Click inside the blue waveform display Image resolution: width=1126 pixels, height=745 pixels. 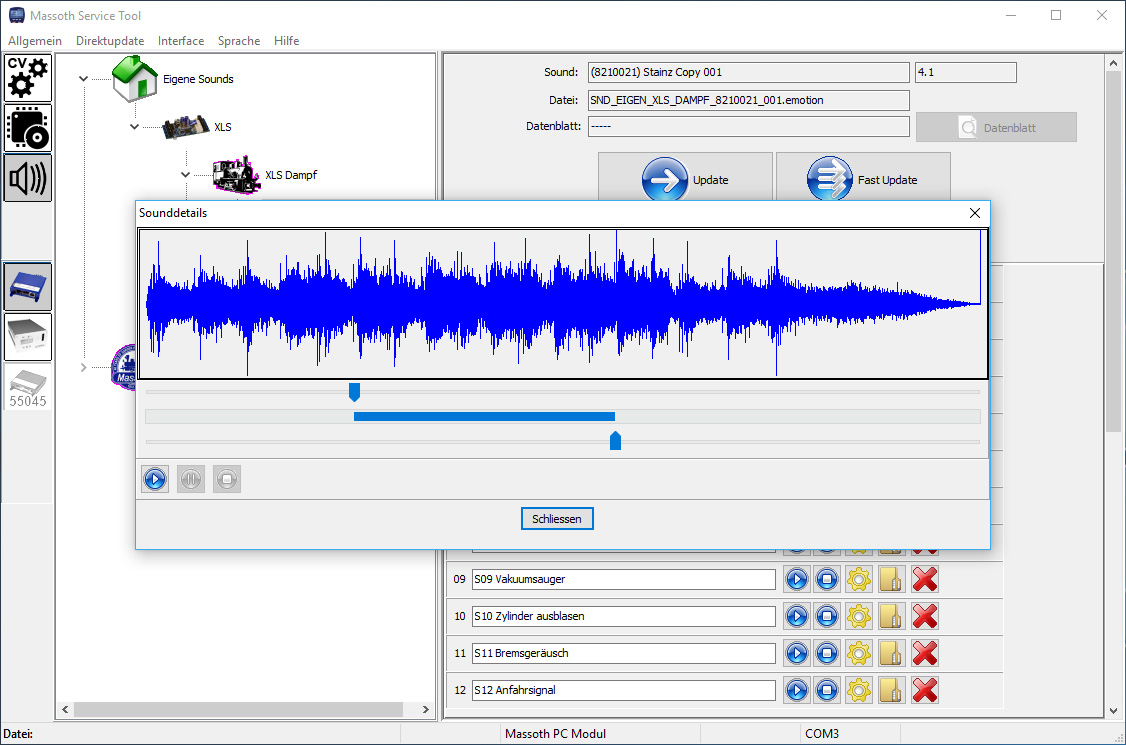(x=563, y=304)
